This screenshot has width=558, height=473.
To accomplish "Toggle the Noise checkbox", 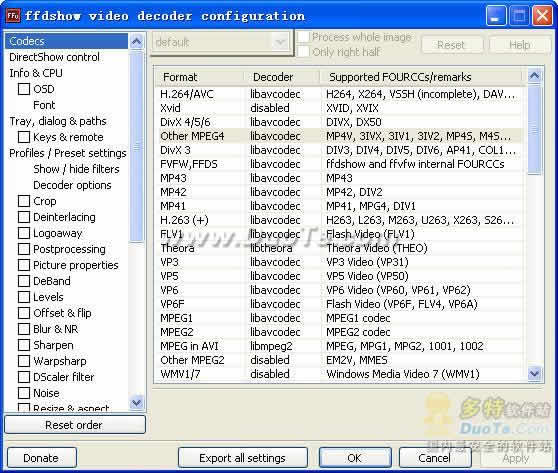I will (24, 393).
